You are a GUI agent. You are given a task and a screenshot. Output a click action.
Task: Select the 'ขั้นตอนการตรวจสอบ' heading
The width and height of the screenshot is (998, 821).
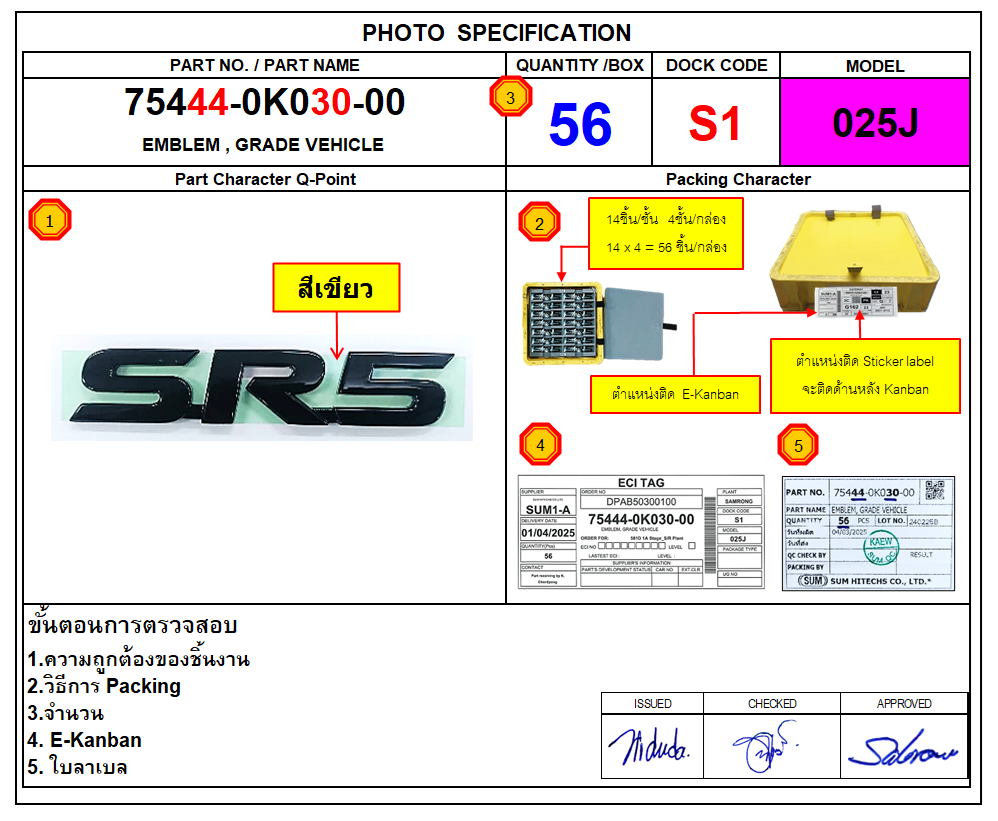132,625
